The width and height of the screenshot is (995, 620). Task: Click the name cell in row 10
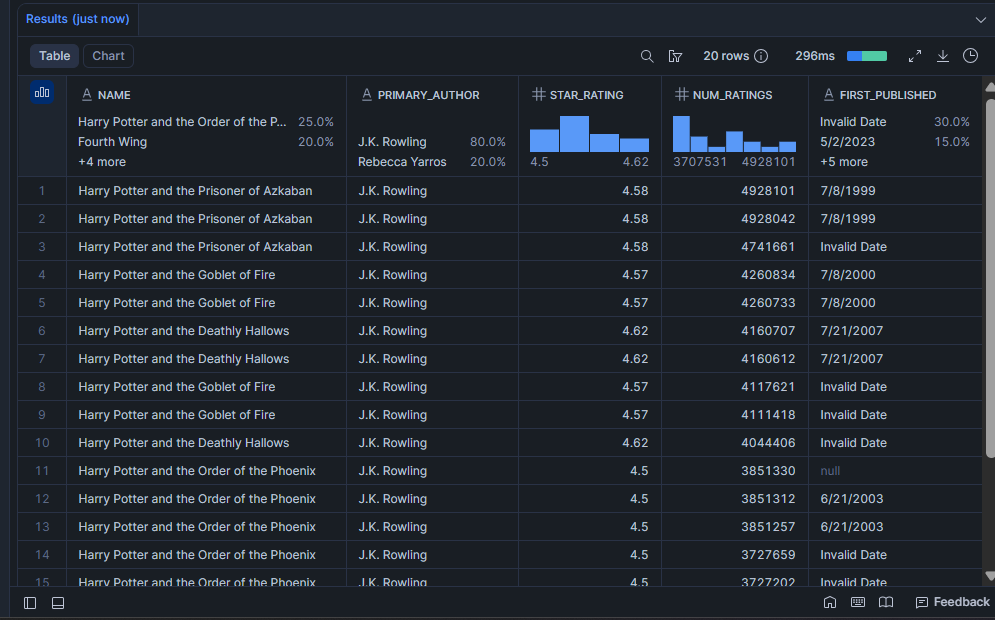pos(206,443)
